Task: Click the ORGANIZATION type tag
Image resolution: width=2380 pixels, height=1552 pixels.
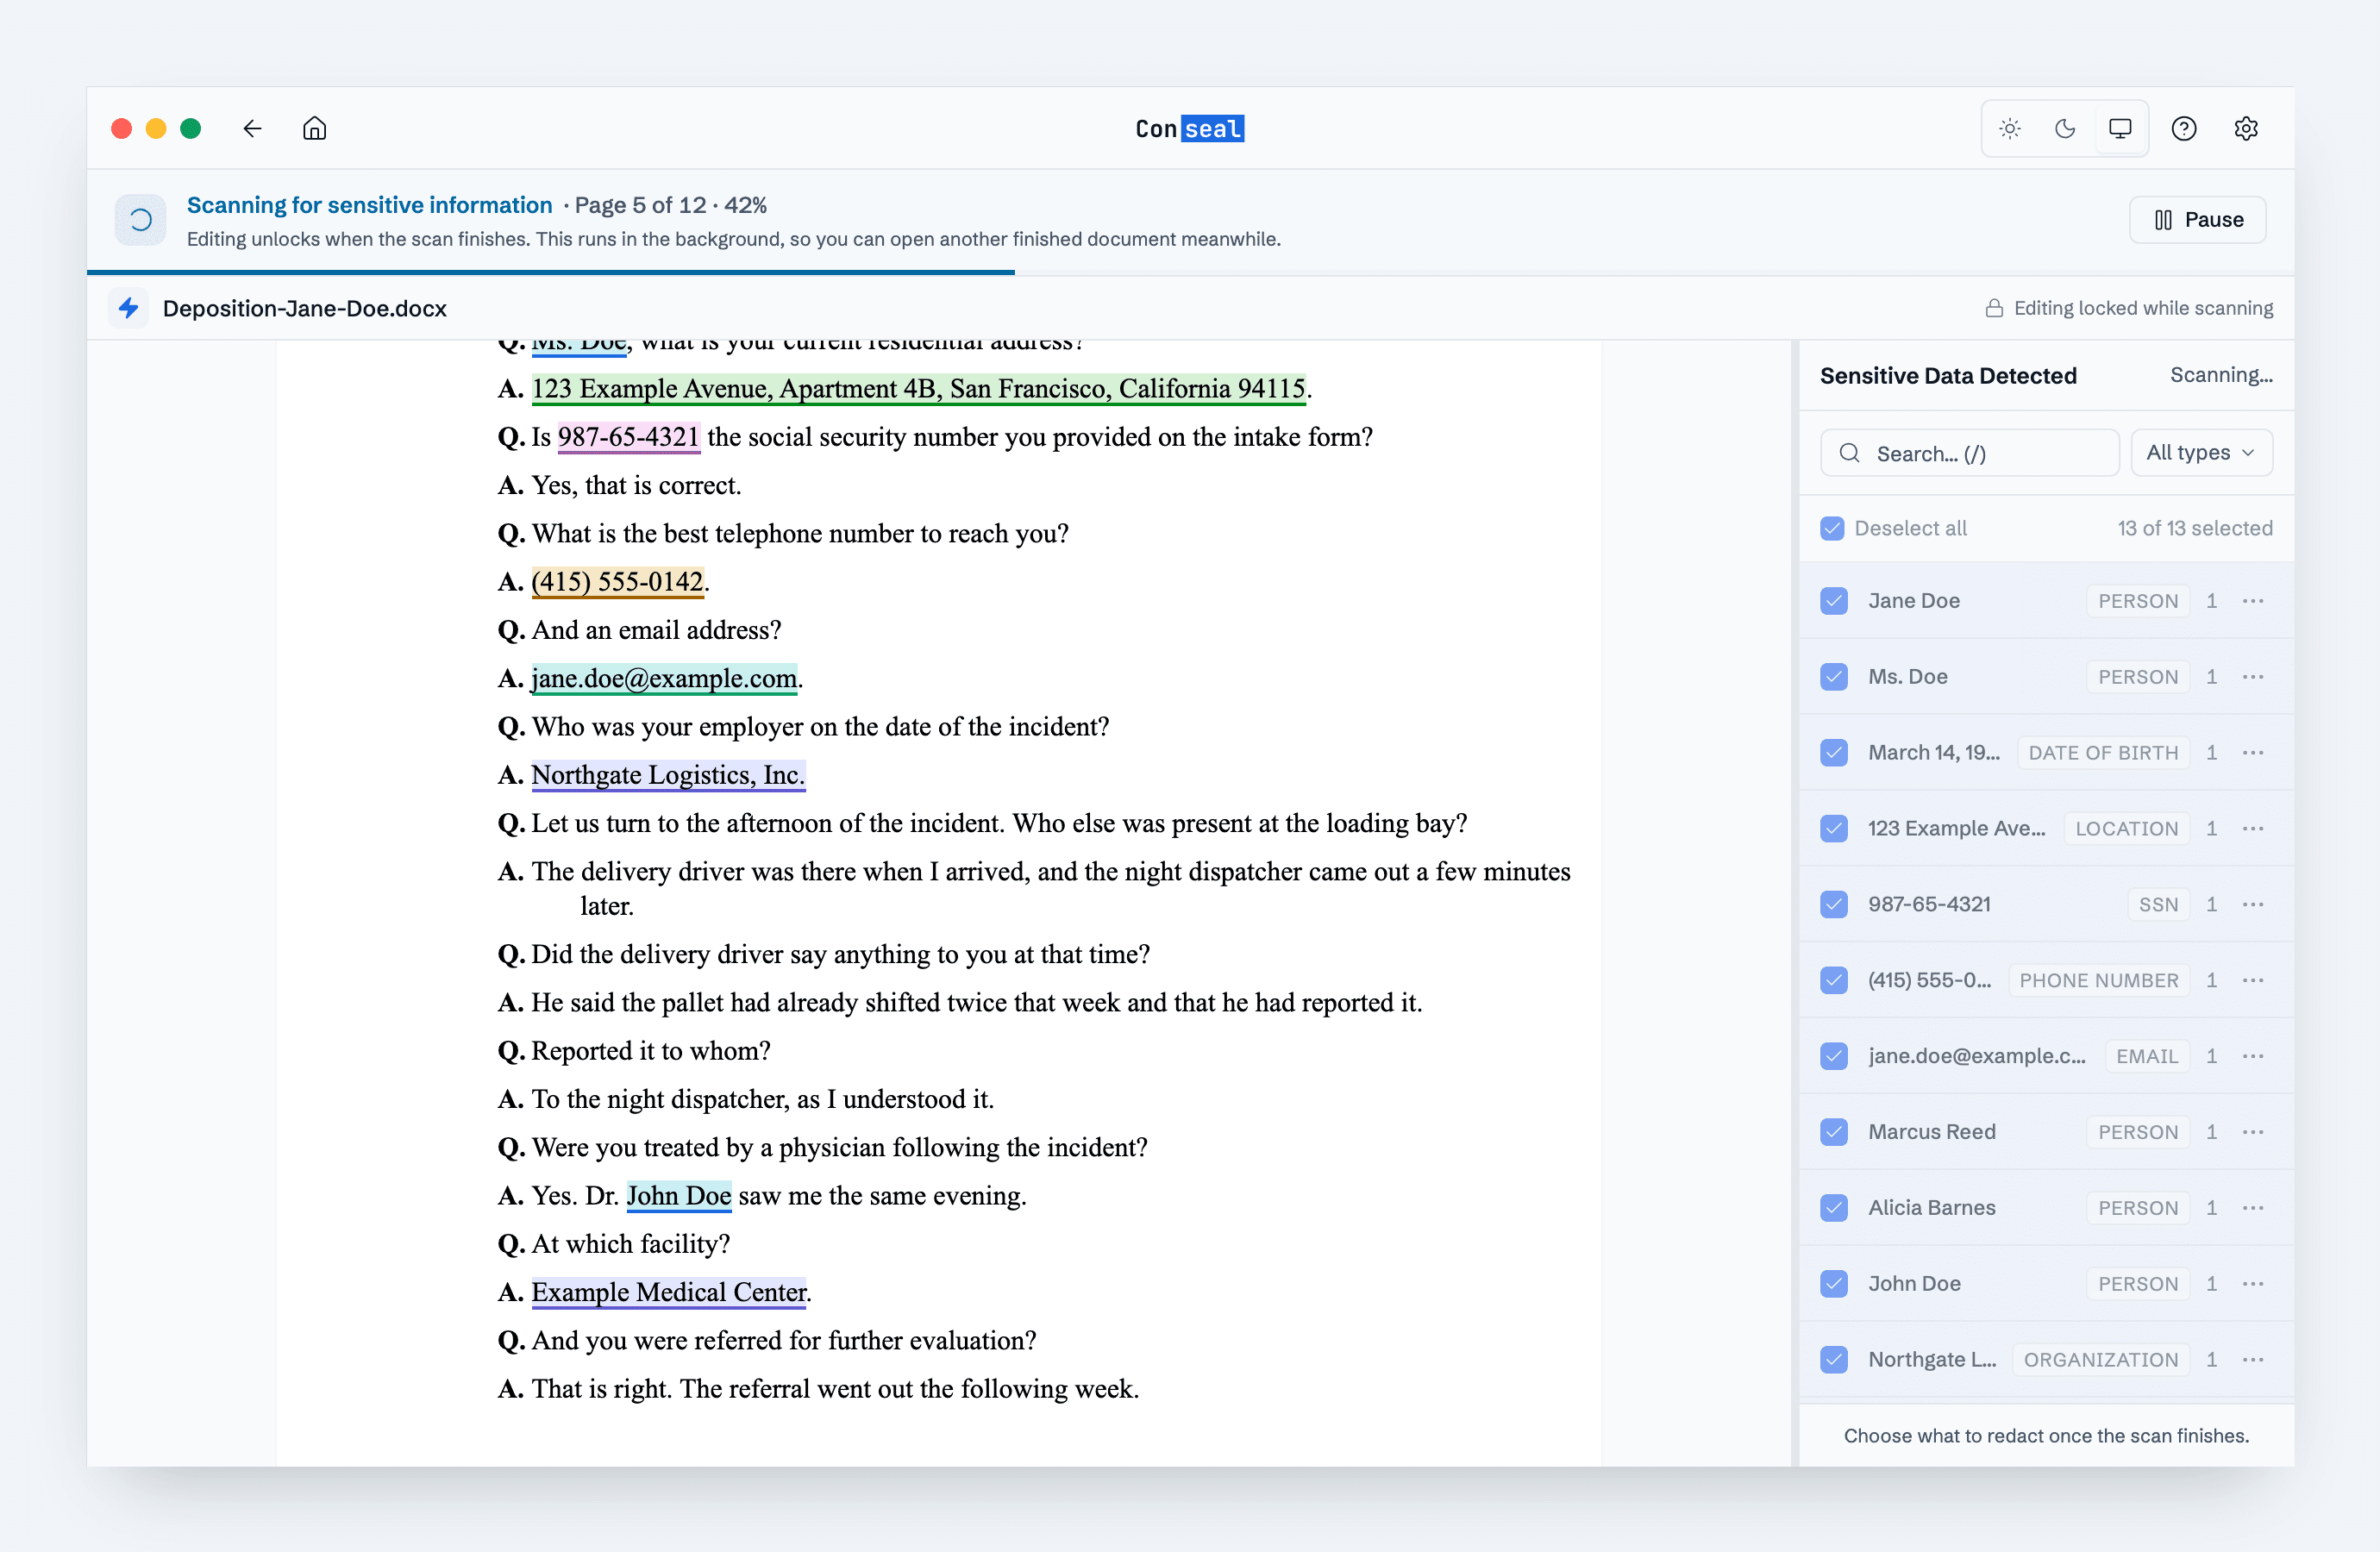Action: pos(2100,1359)
